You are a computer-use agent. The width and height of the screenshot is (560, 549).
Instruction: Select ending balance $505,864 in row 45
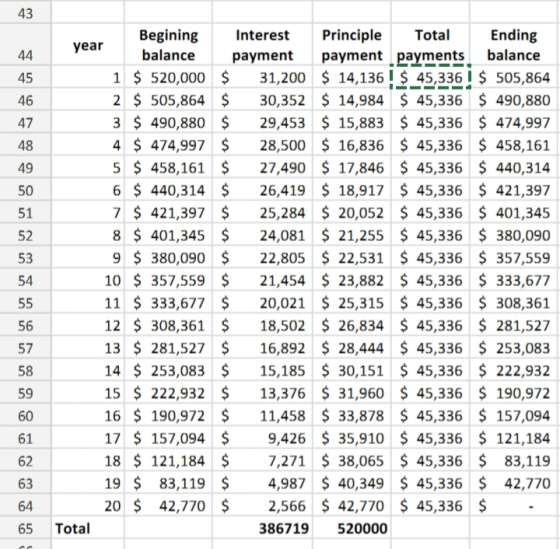tap(514, 77)
